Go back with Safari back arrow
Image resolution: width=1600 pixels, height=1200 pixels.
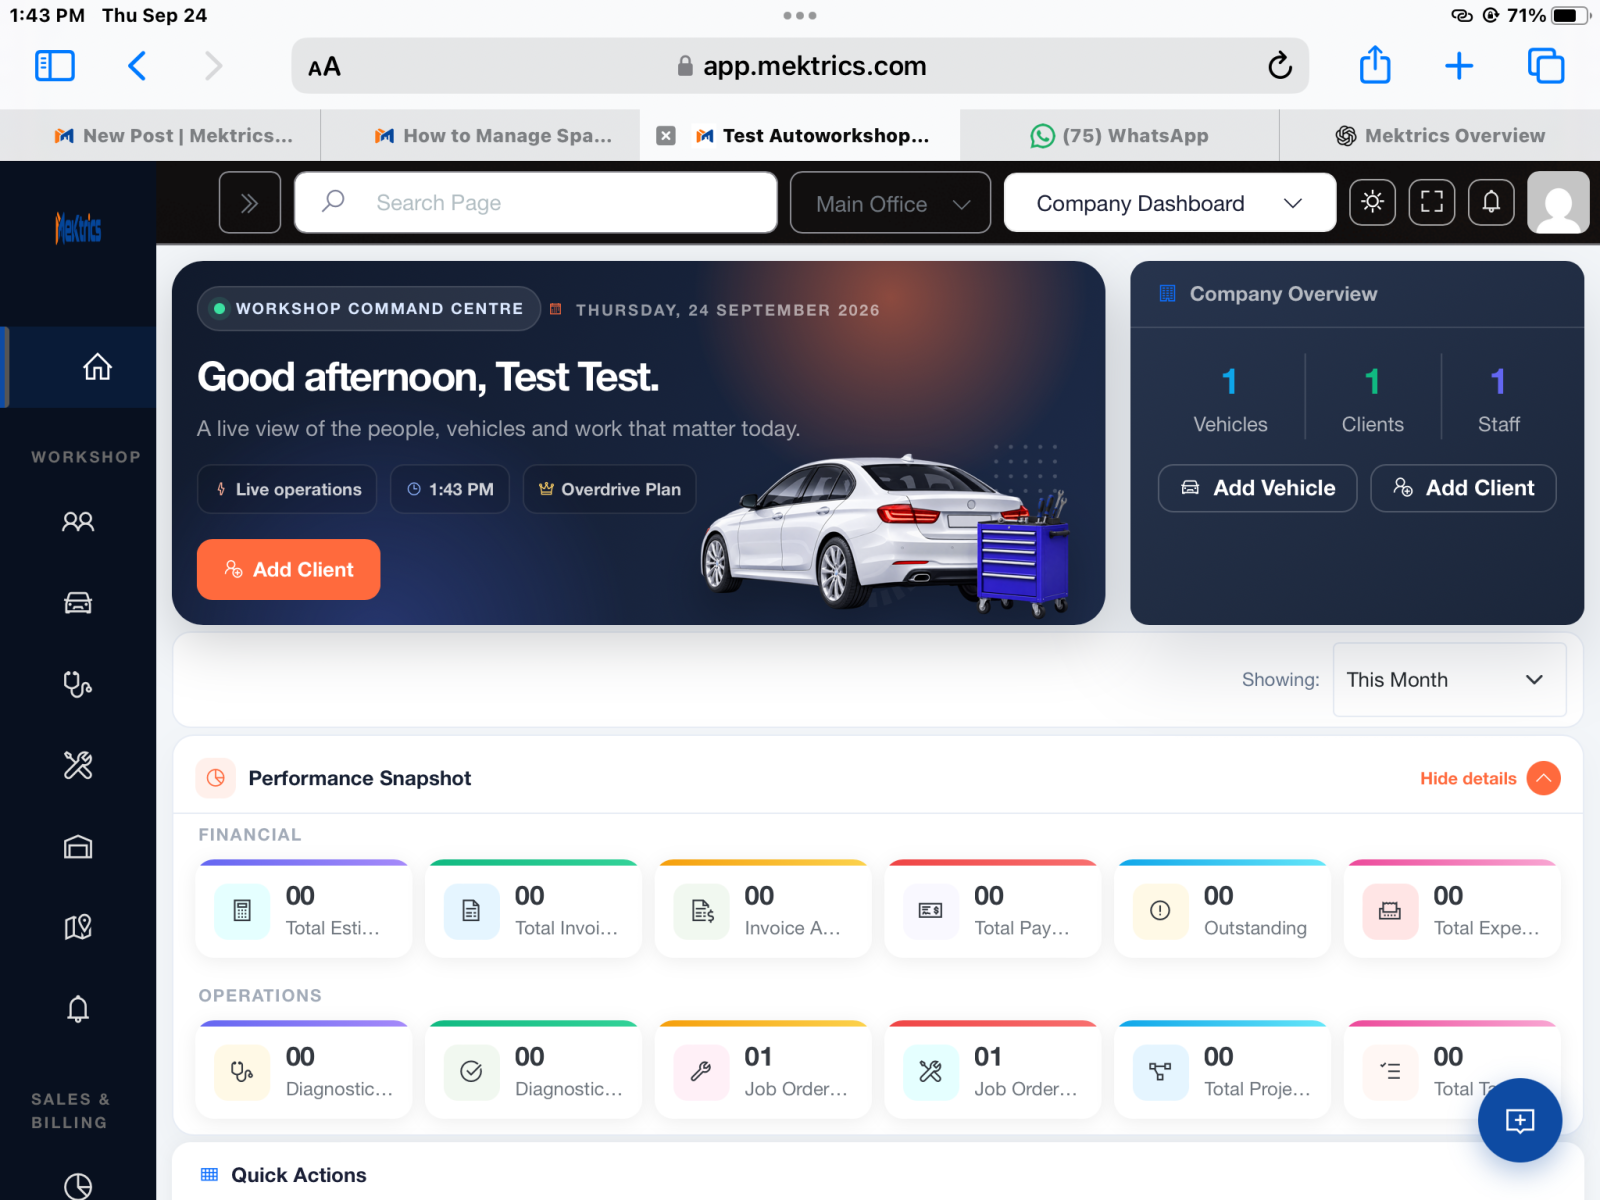click(x=137, y=66)
